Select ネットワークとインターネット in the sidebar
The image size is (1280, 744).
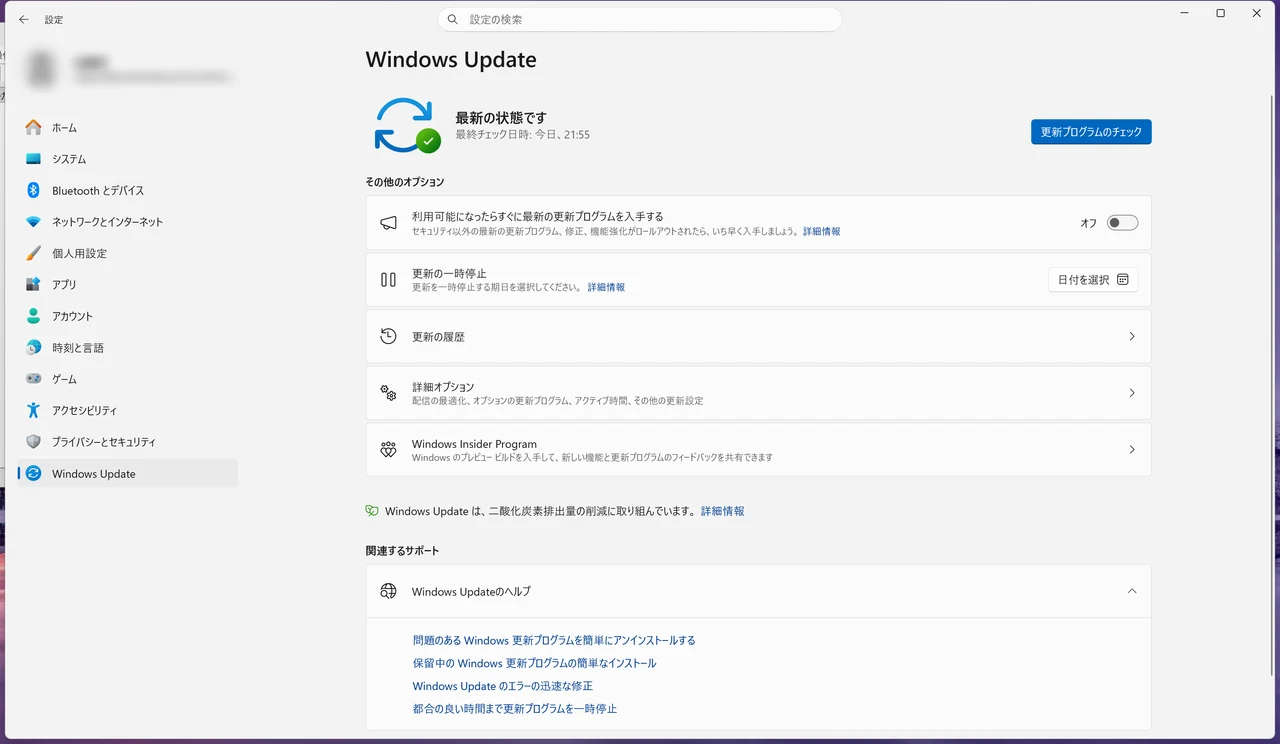coord(128,222)
